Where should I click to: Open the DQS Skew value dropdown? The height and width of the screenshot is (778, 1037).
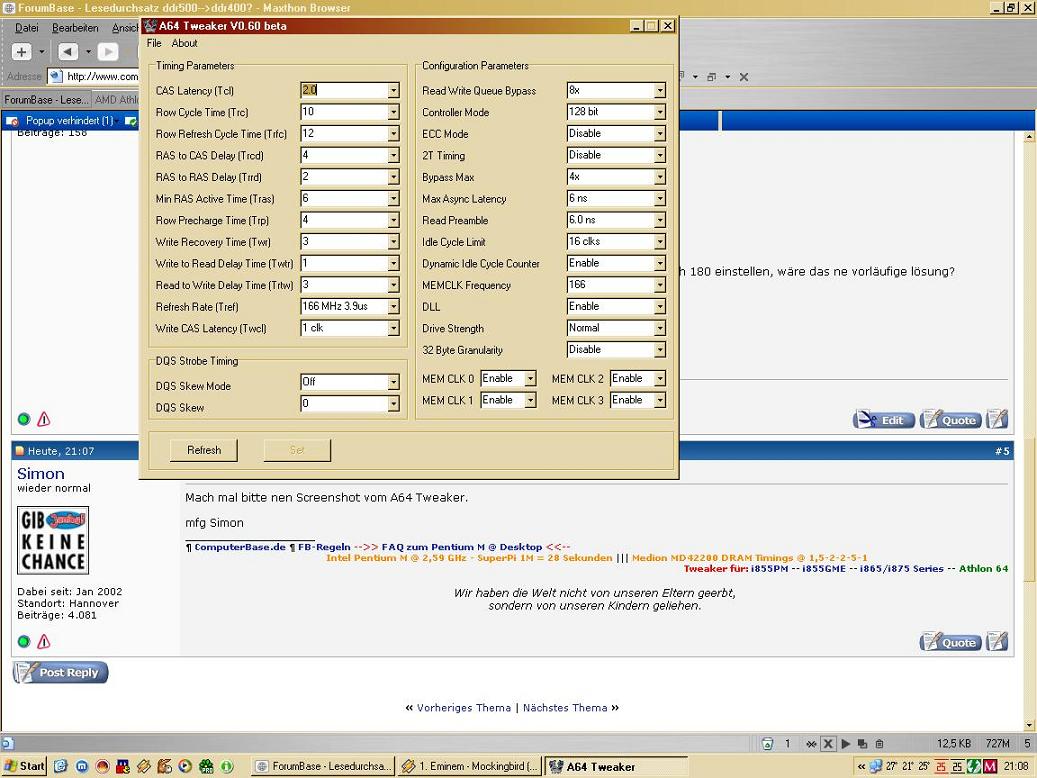click(x=394, y=404)
